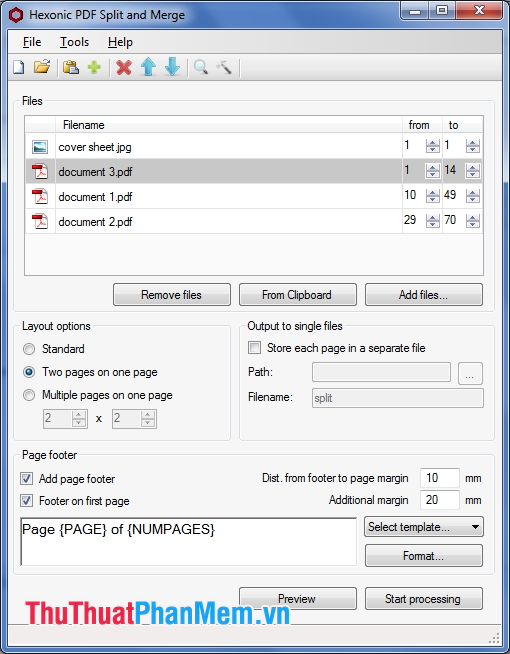Click the New document toolbar icon
Image resolution: width=510 pixels, height=654 pixels.
click(19, 67)
